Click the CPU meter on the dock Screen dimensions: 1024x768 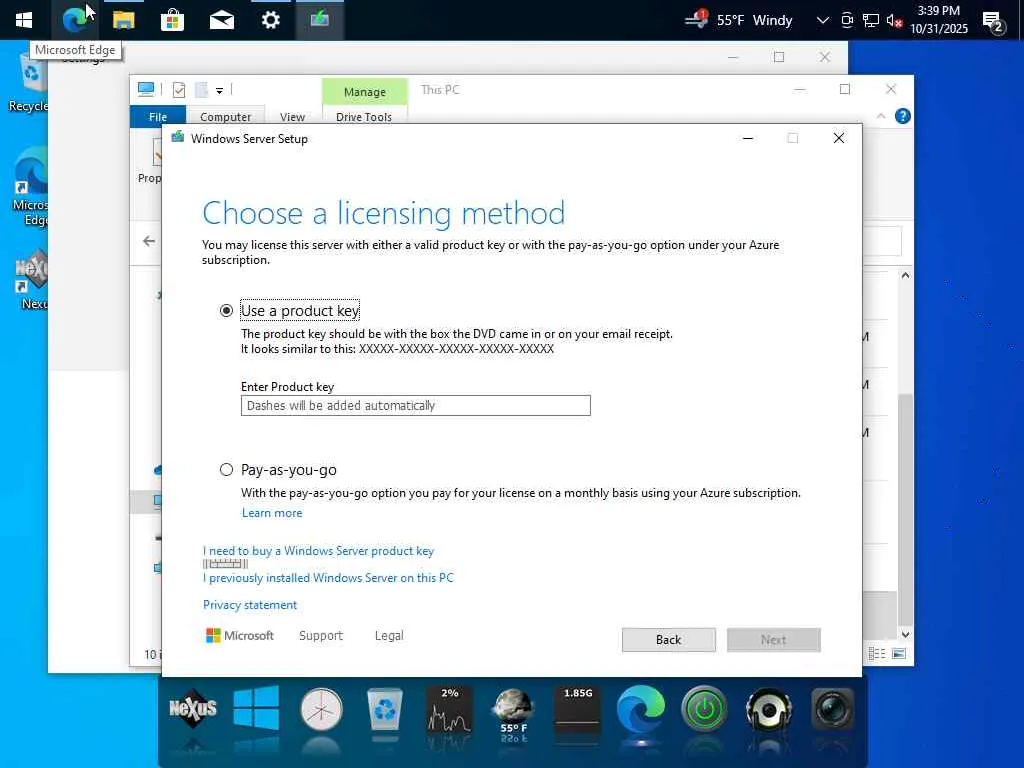pos(449,709)
